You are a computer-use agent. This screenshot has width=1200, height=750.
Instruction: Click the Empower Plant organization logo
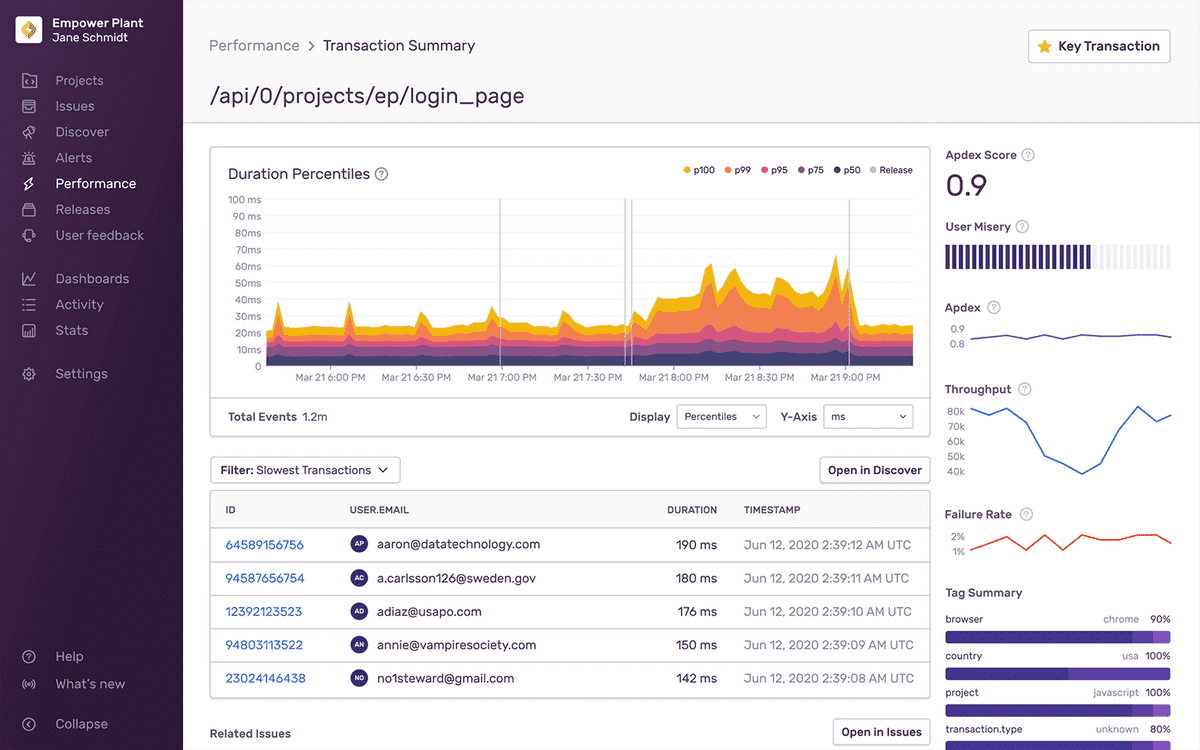tap(29, 30)
